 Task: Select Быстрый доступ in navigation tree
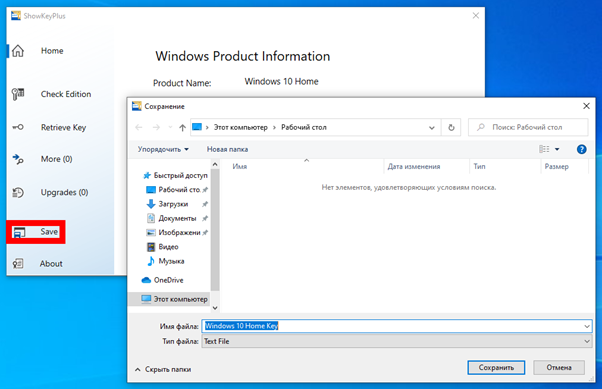pyautogui.click(x=176, y=175)
